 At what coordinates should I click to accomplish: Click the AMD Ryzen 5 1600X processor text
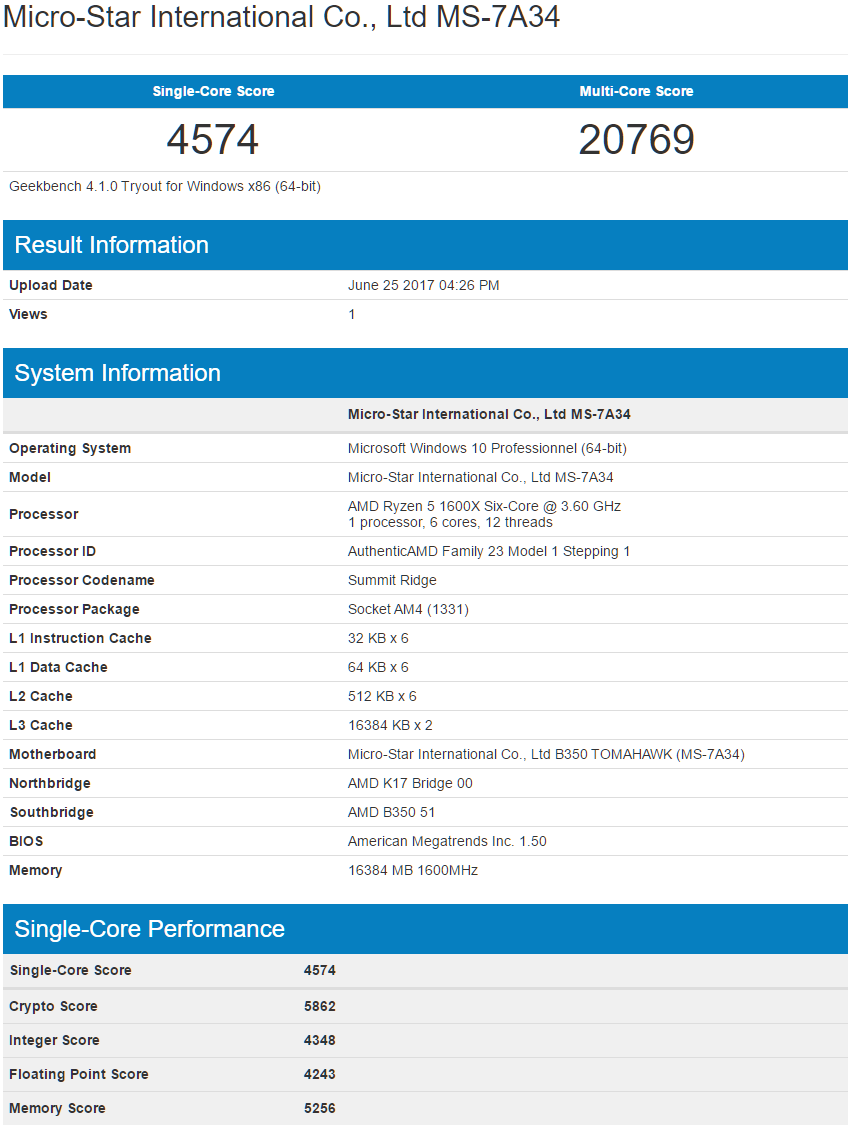tap(484, 506)
